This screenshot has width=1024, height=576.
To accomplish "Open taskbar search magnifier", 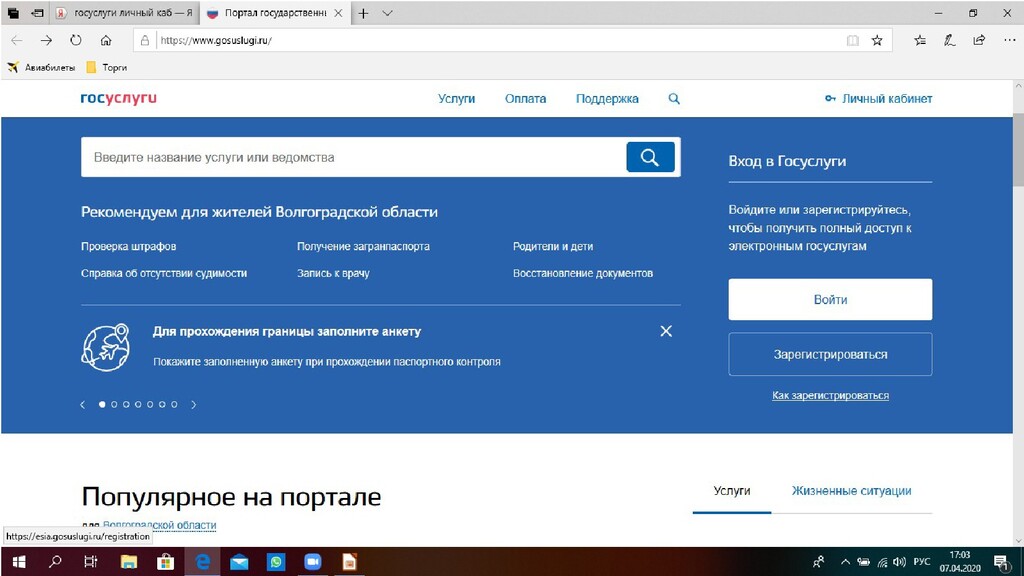I will click(55, 562).
